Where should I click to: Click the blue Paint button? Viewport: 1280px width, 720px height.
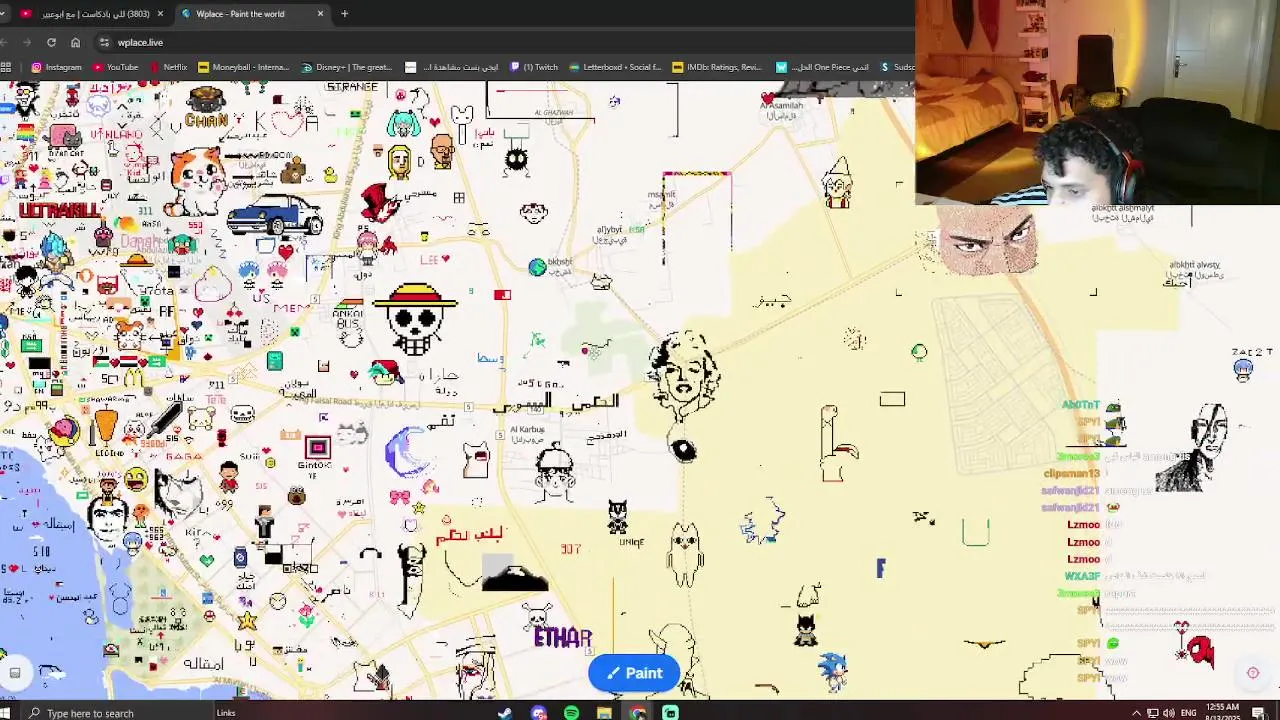tap(634, 673)
